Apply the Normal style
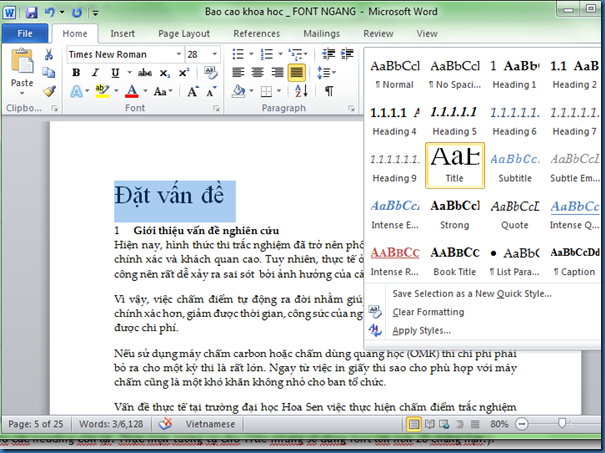 pos(394,73)
